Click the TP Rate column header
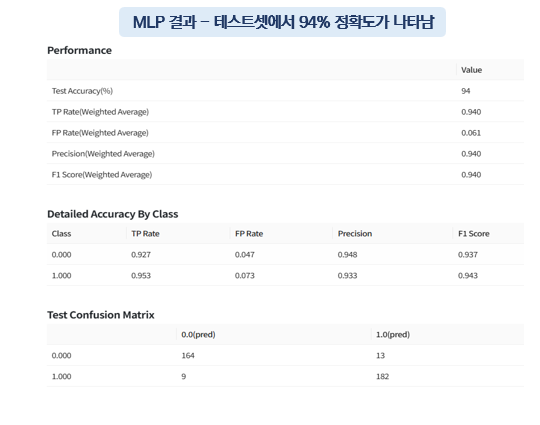The image size is (540, 425). (x=145, y=234)
